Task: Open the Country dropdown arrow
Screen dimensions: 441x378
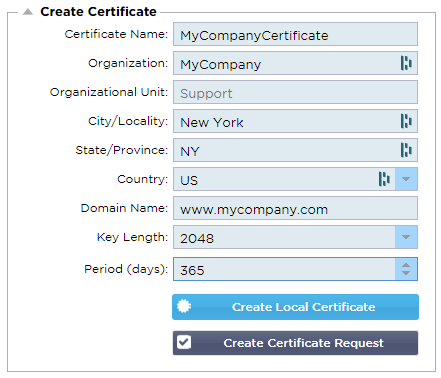Action: (x=406, y=179)
